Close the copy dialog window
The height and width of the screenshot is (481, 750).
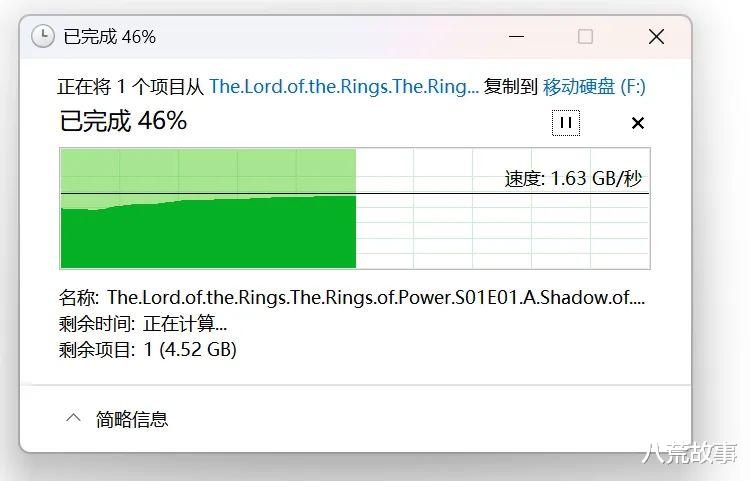(x=656, y=37)
